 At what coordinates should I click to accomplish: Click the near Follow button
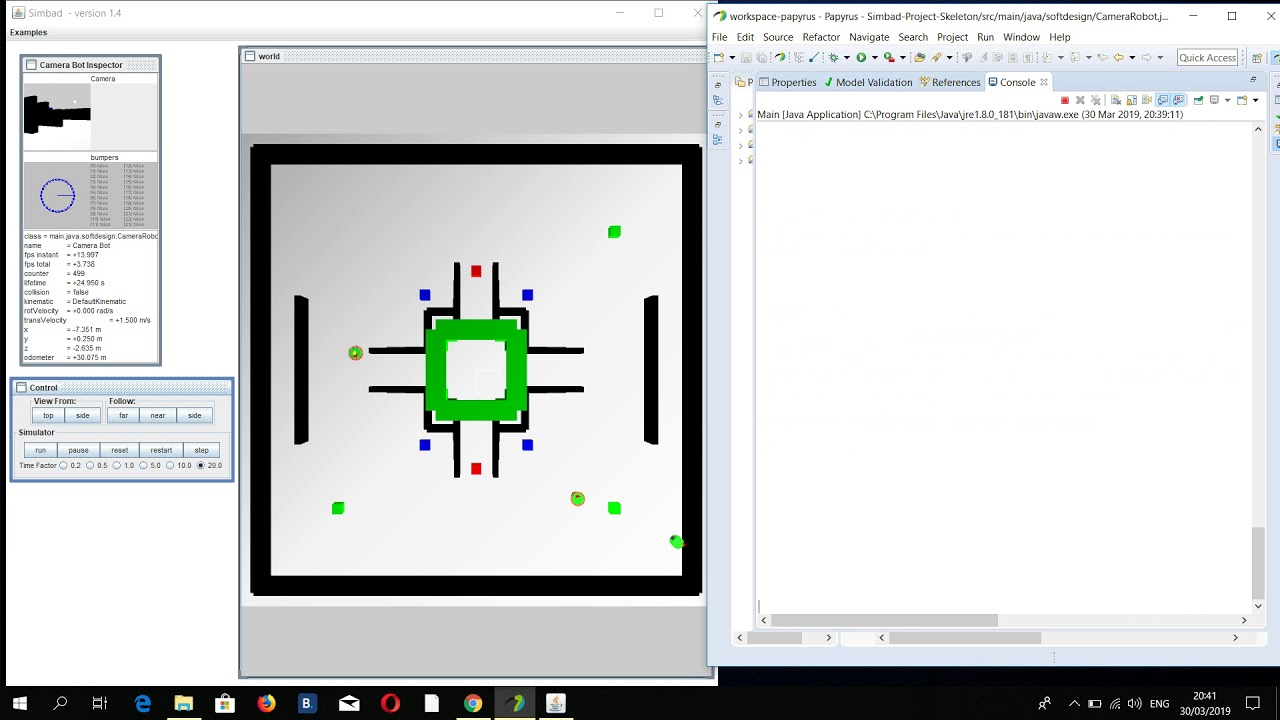click(158, 415)
